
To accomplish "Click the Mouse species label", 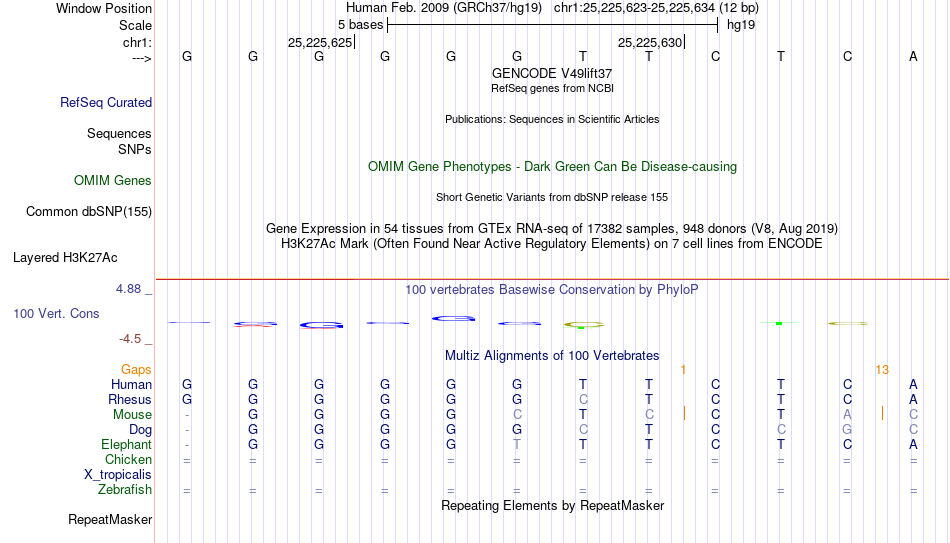I will pyautogui.click(x=132, y=415).
